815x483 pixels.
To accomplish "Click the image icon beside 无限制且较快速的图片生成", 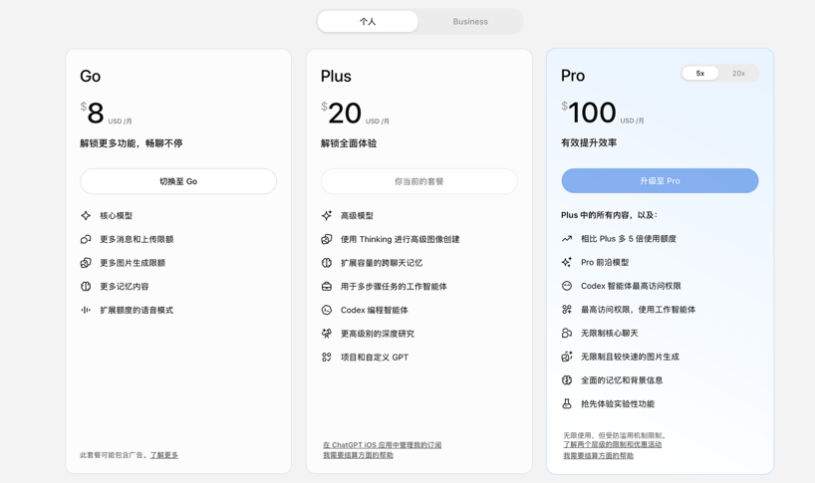I will (567, 356).
